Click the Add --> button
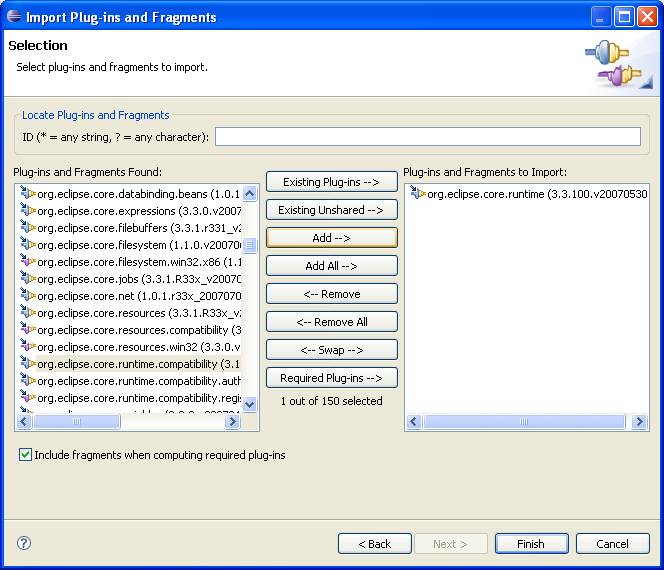 [x=332, y=238]
